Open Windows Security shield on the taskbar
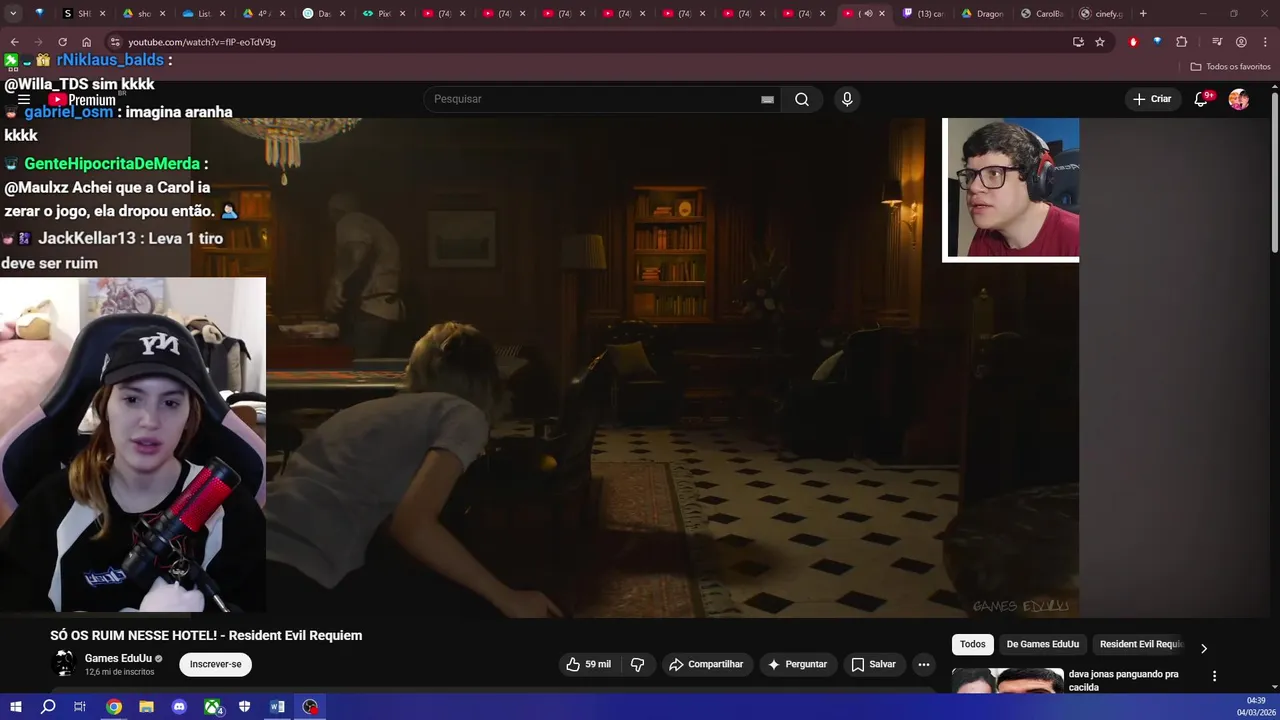Viewport: 1280px width, 720px height. [x=245, y=707]
